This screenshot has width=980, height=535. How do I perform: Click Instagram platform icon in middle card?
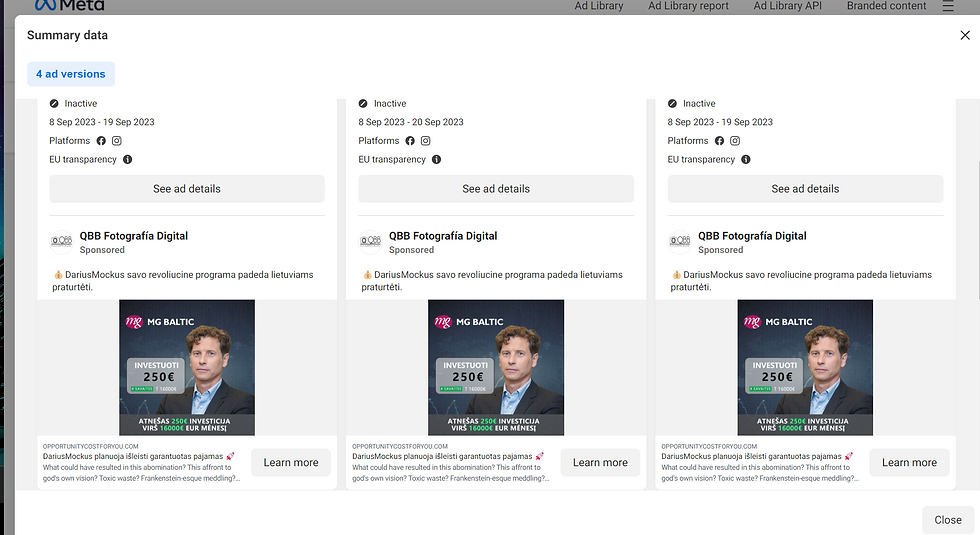[x=426, y=141]
